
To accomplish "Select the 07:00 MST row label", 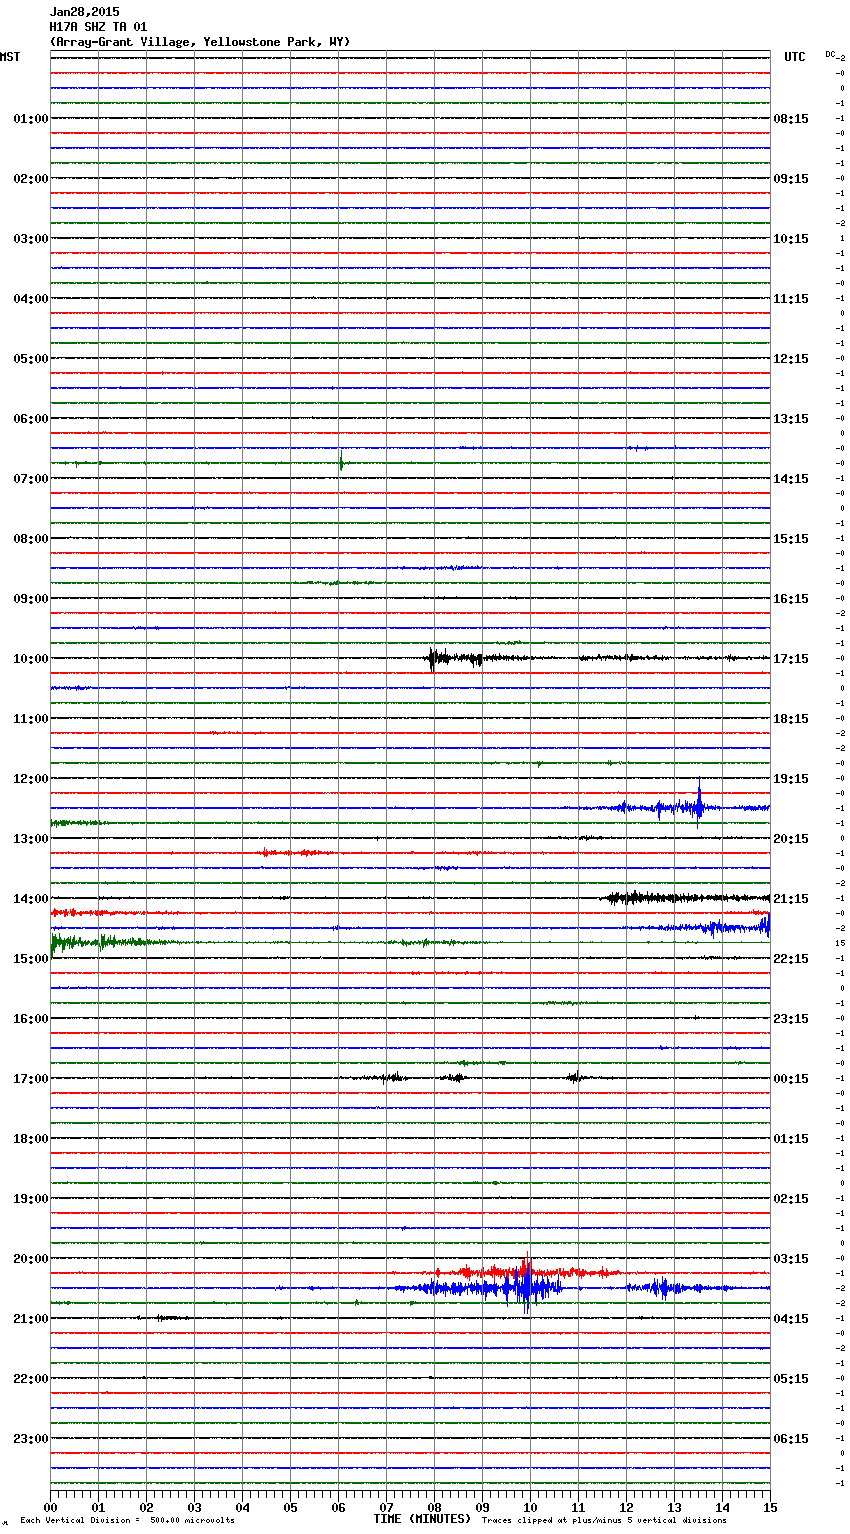I will click(31, 479).
